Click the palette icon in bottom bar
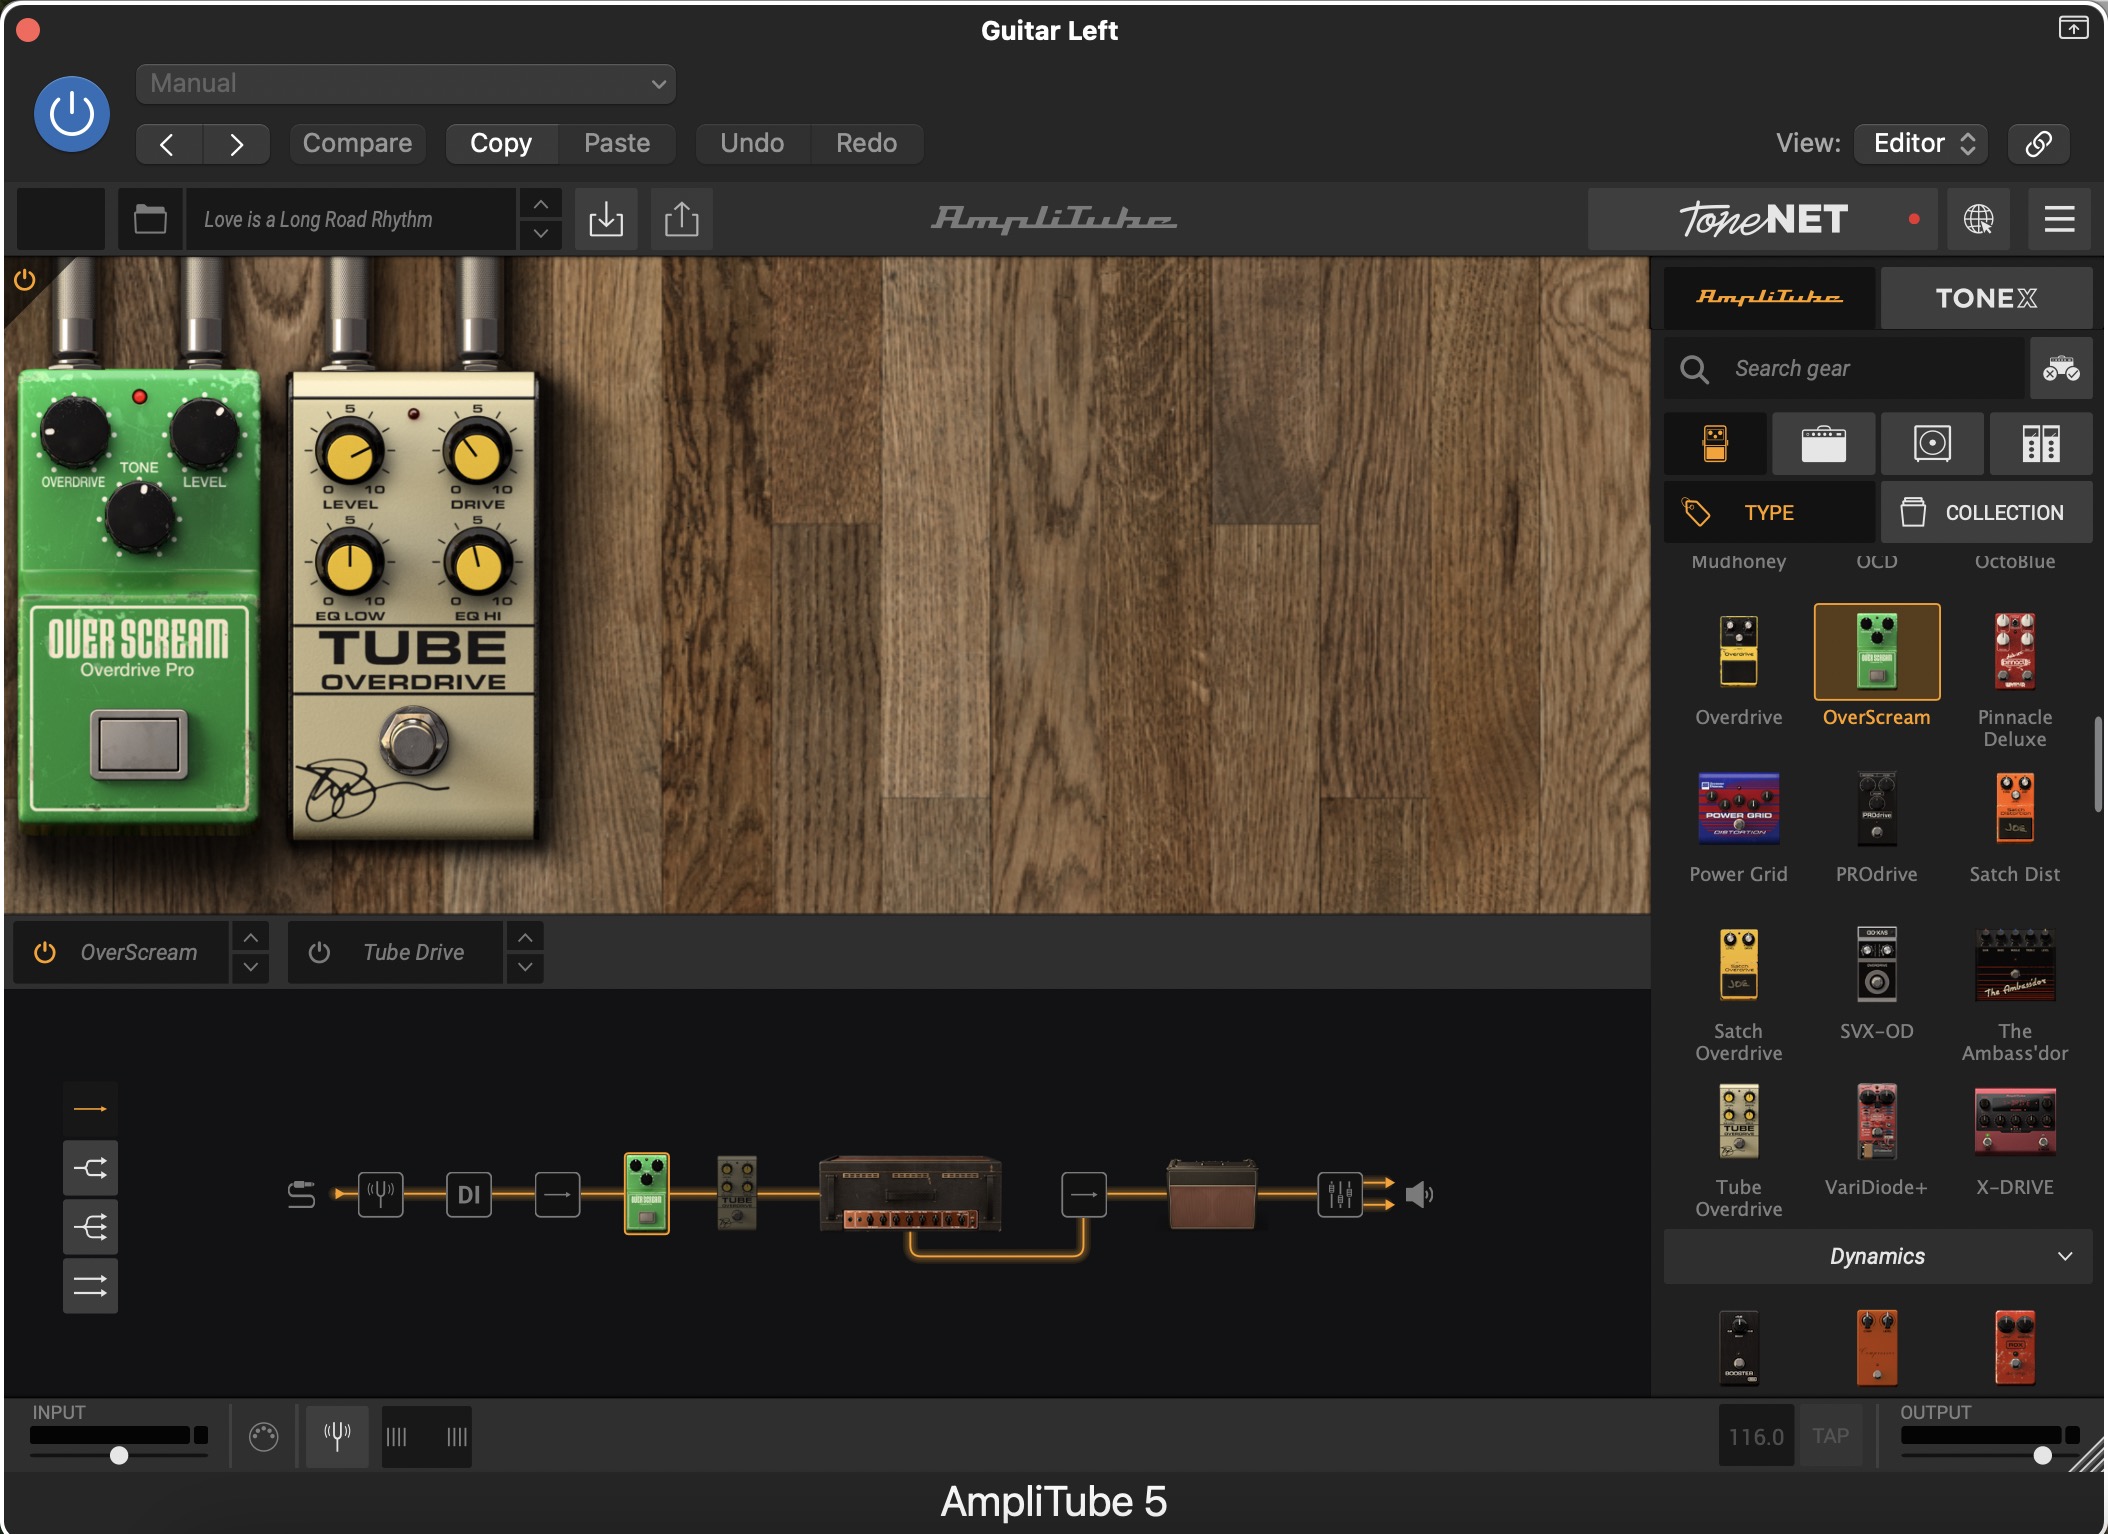 point(264,1437)
